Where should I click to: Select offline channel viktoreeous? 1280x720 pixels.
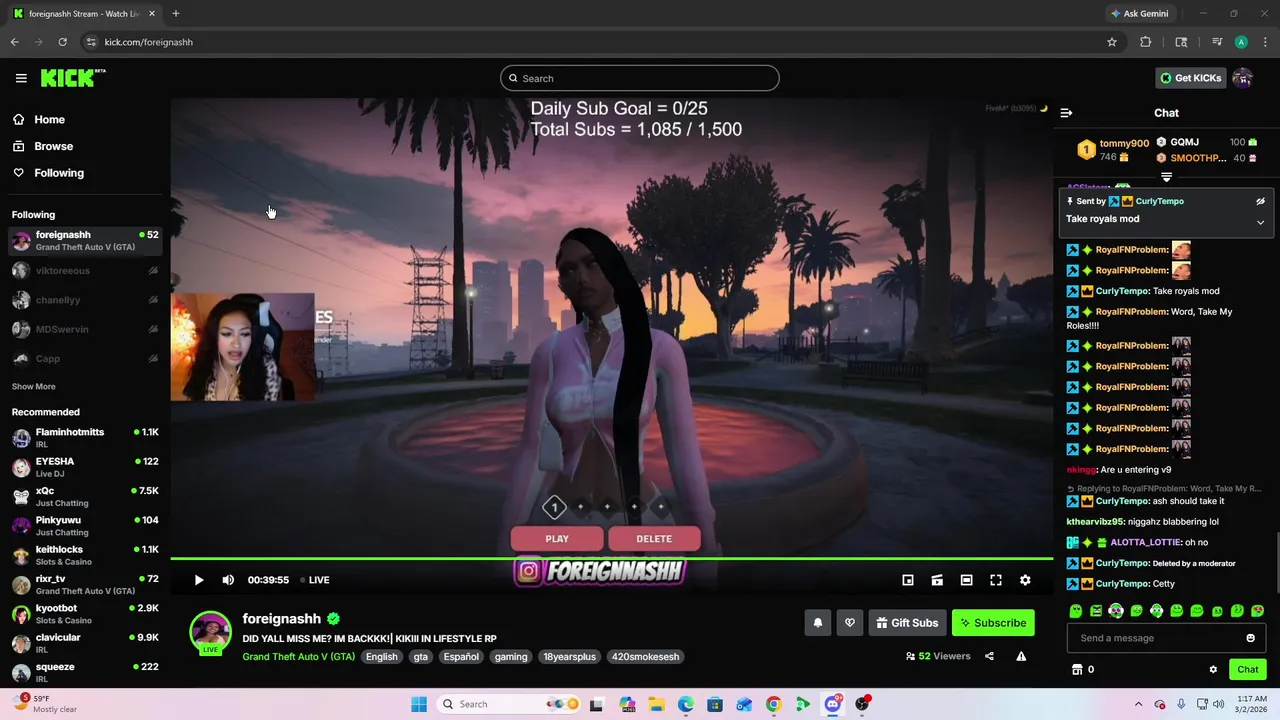85,271
